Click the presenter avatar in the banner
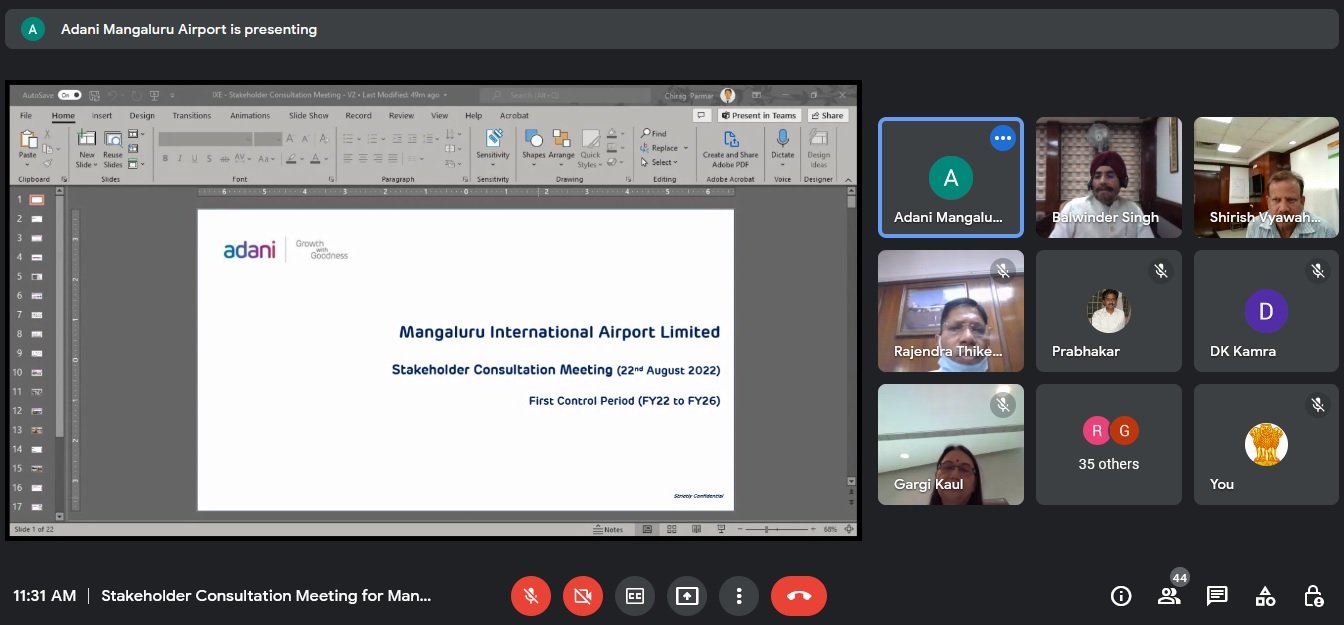 33,29
